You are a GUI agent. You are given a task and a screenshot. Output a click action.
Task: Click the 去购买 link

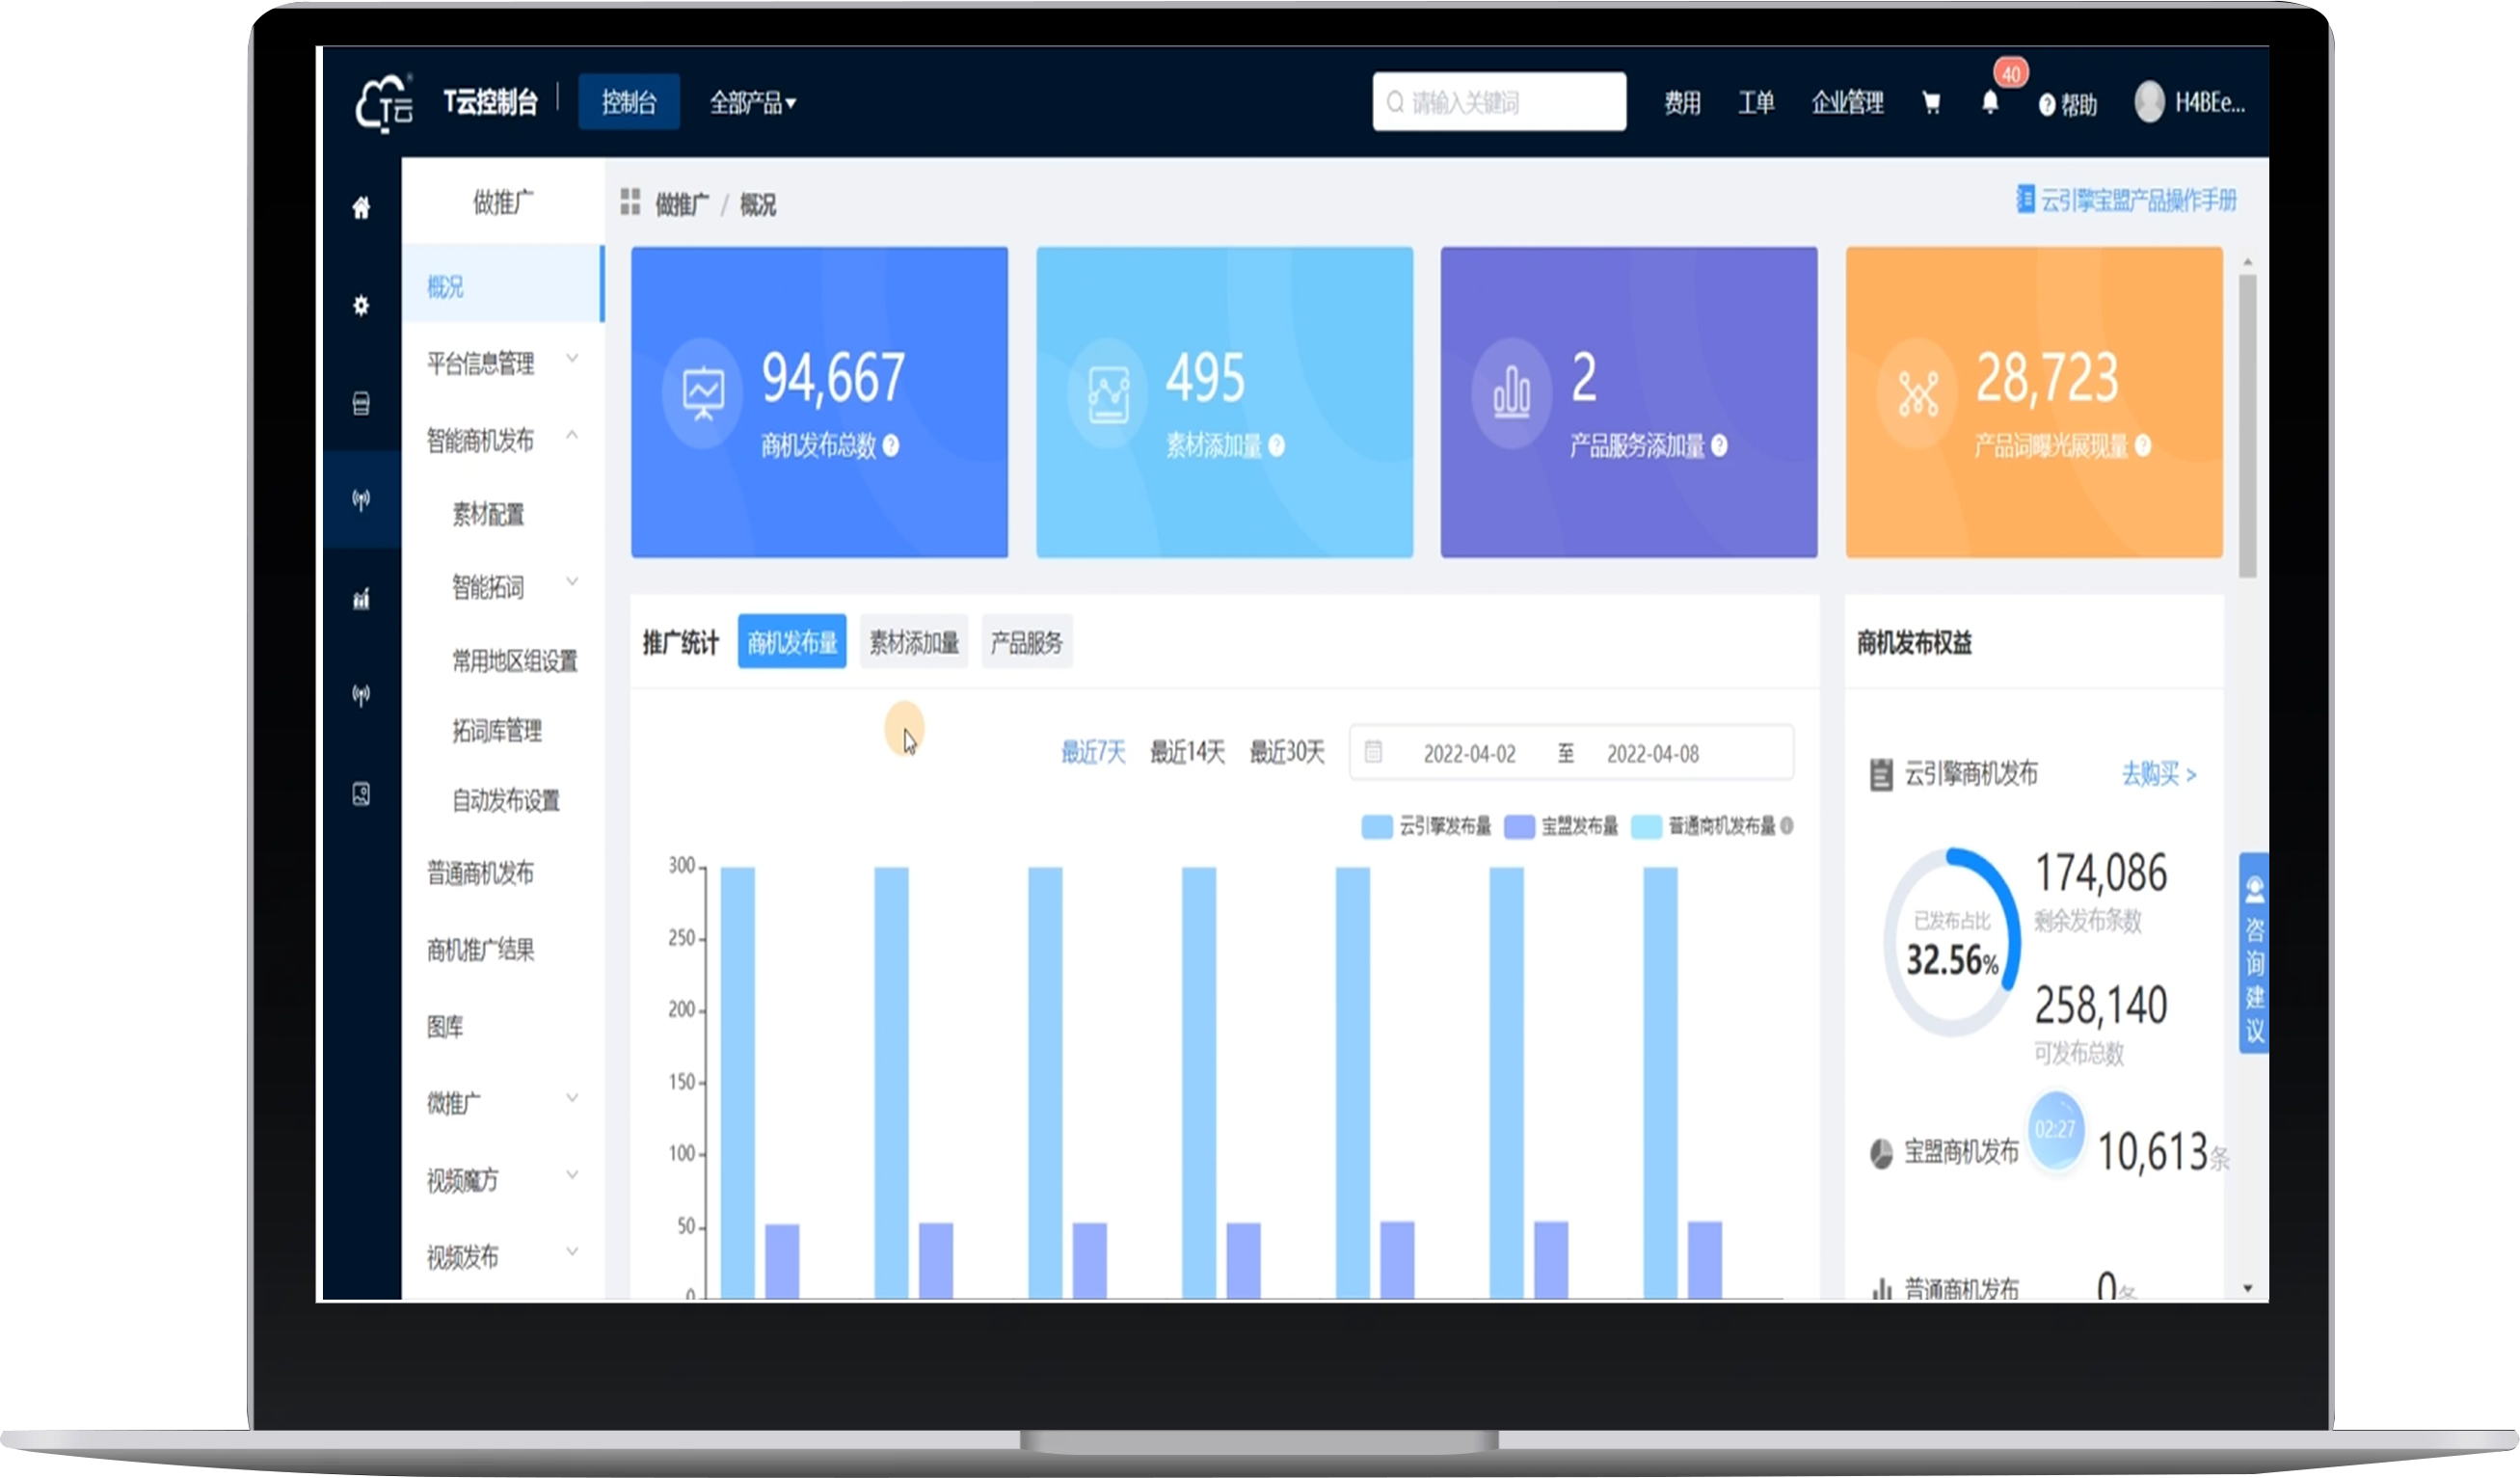pos(2159,774)
